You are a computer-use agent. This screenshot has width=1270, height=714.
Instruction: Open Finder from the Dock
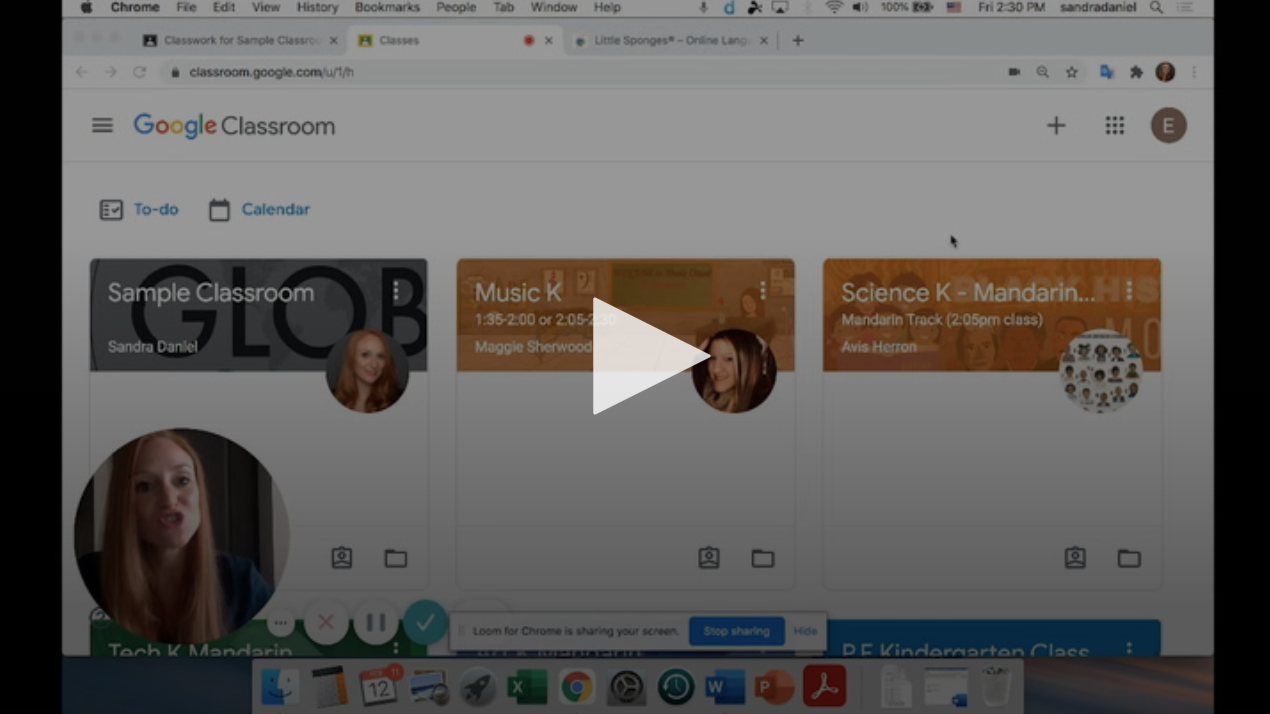point(280,687)
